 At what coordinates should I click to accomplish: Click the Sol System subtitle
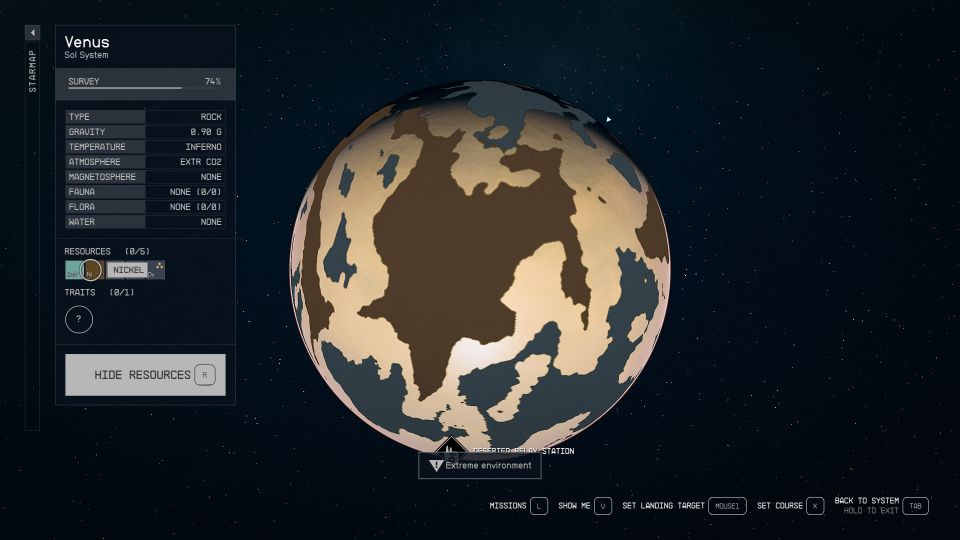pos(86,55)
